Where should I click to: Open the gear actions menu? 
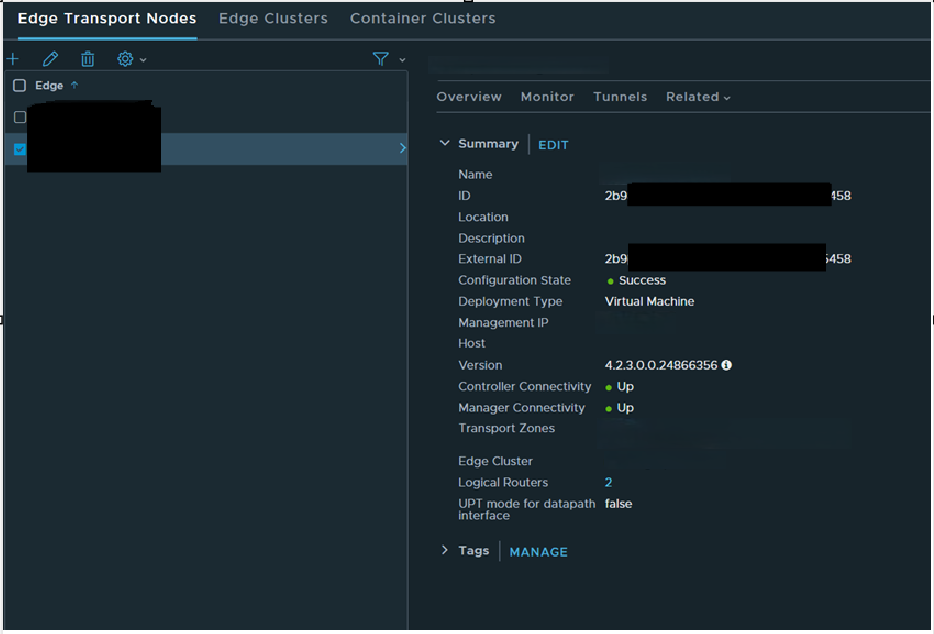pos(131,59)
